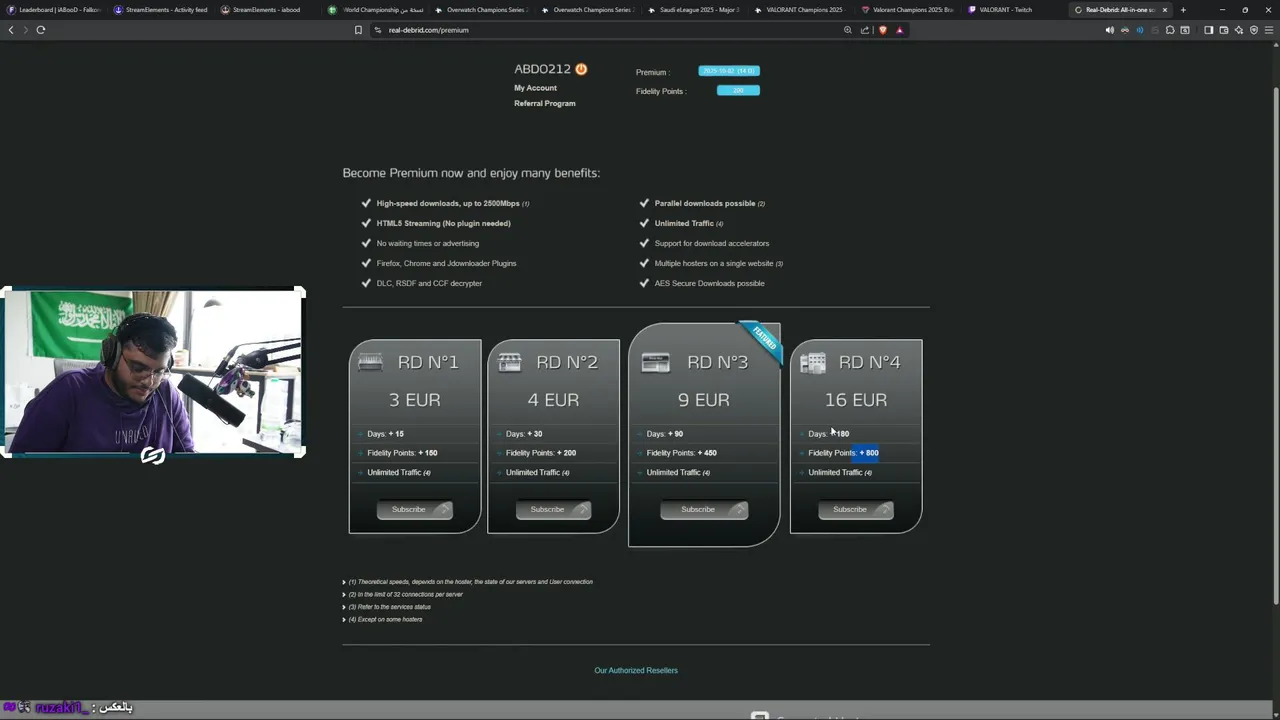
Task: Click 'DLC, RSDF and CCF decrypter' benefit
Action: (x=429, y=283)
